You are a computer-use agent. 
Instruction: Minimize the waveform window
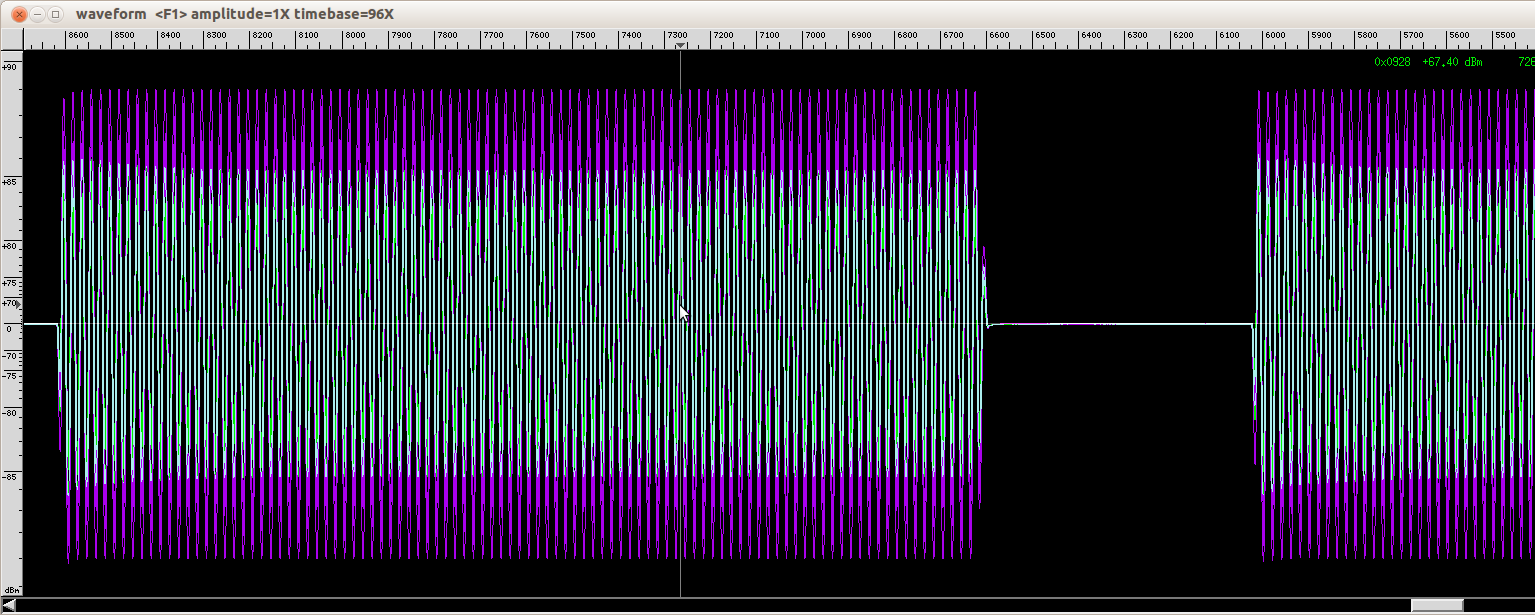[36, 14]
